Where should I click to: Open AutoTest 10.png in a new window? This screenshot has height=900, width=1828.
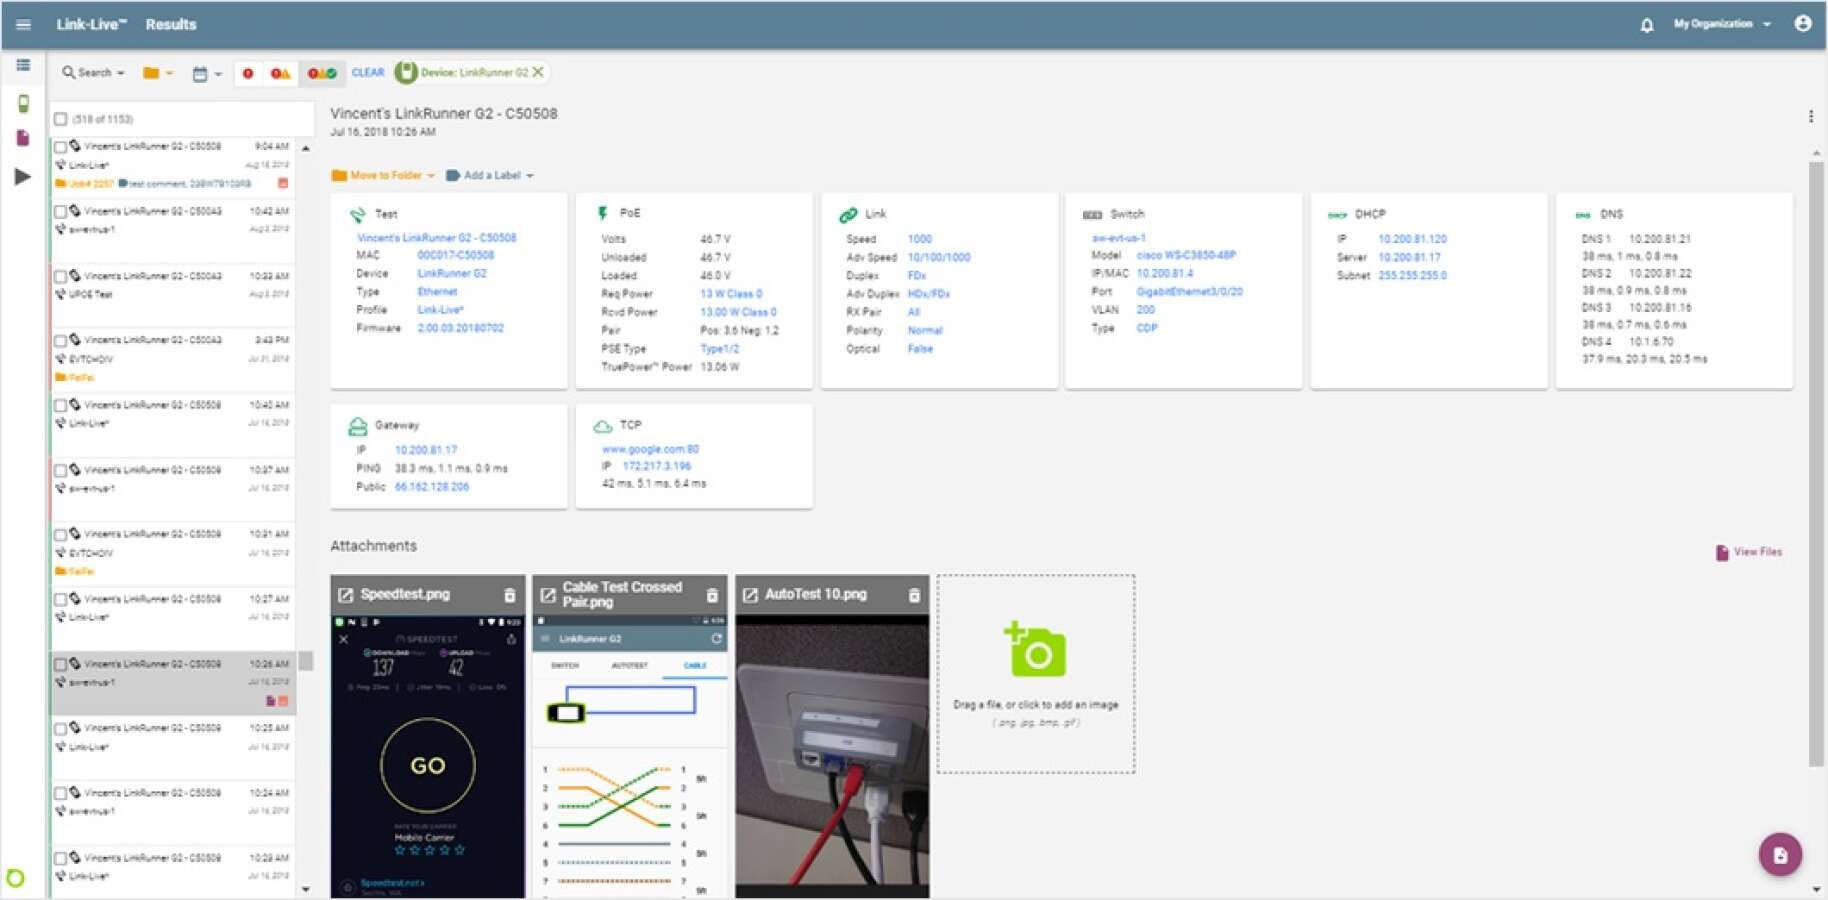click(750, 595)
